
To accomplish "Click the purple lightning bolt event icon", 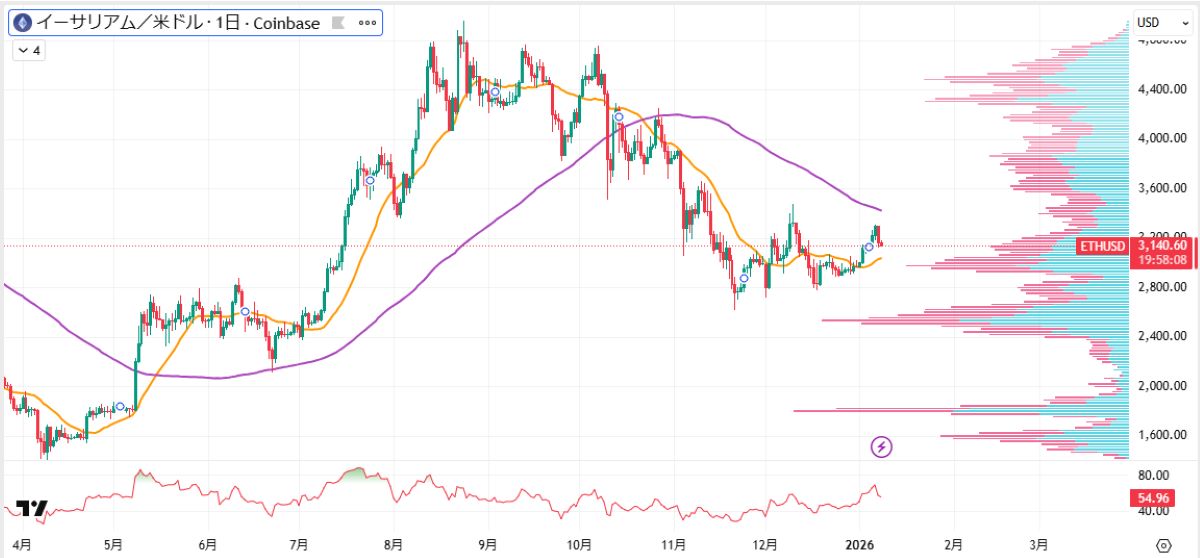I will click(x=882, y=447).
